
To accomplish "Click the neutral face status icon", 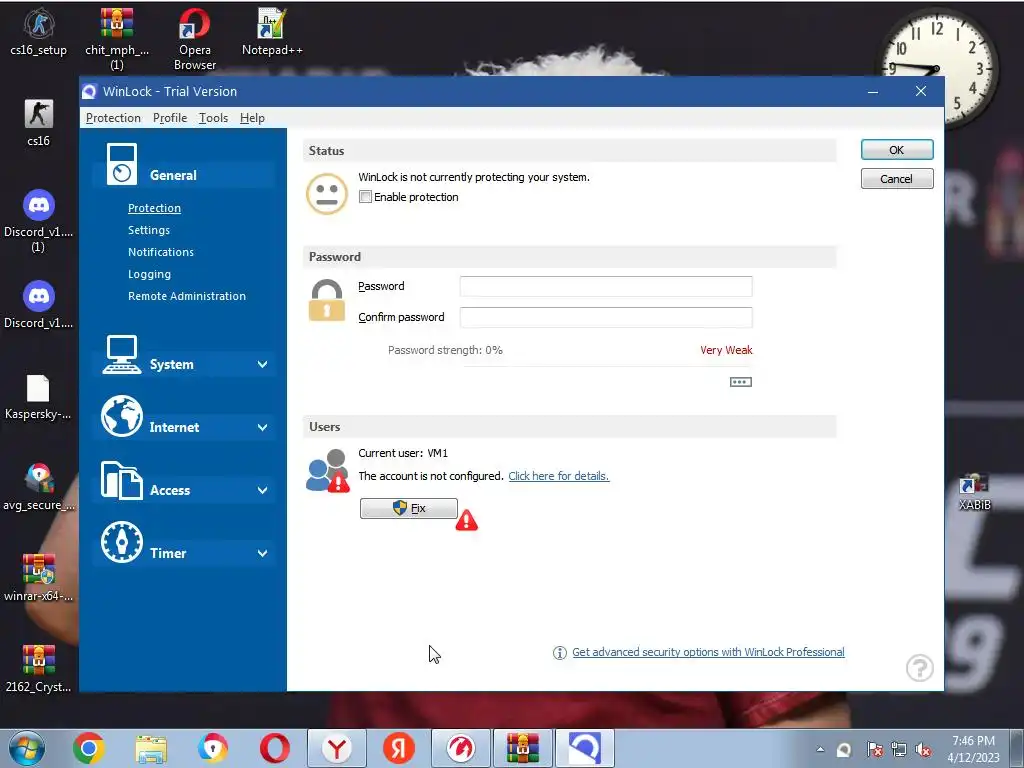I will [x=327, y=193].
